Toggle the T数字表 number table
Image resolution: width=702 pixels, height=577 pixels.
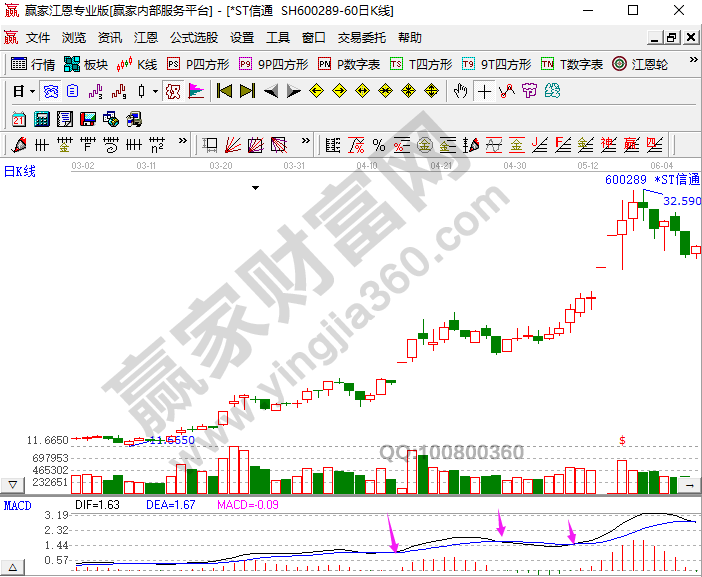click(x=572, y=64)
